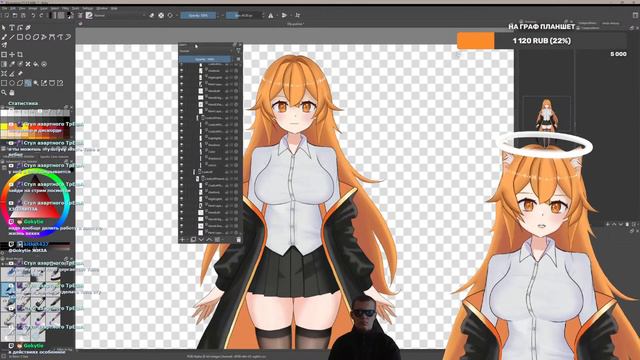The image size is (640, 360).
Task: Select the Similar Color Selection tool
Action: (x=44, y=83)
